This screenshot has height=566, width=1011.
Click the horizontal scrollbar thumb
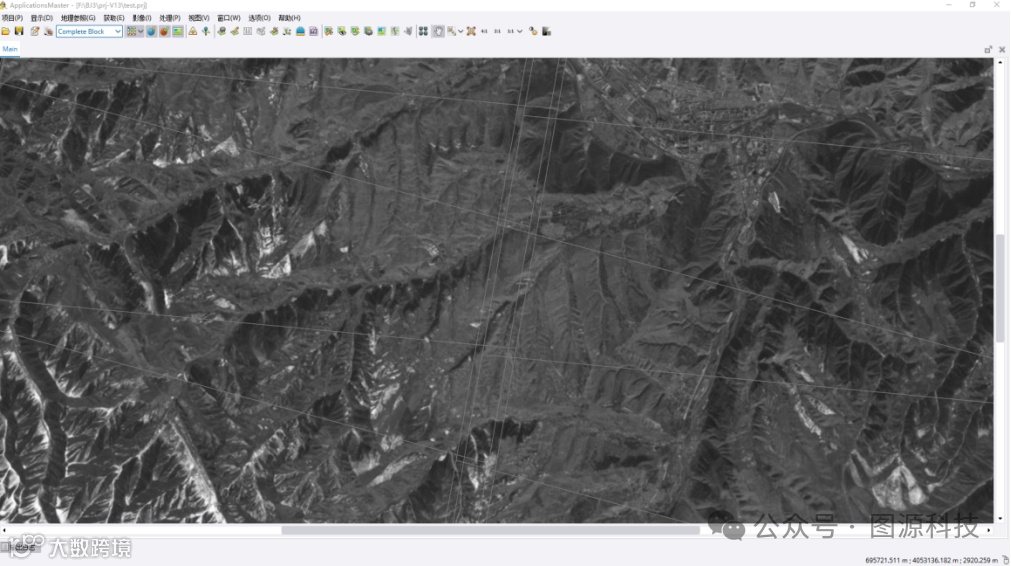click(x=490, y=531)
